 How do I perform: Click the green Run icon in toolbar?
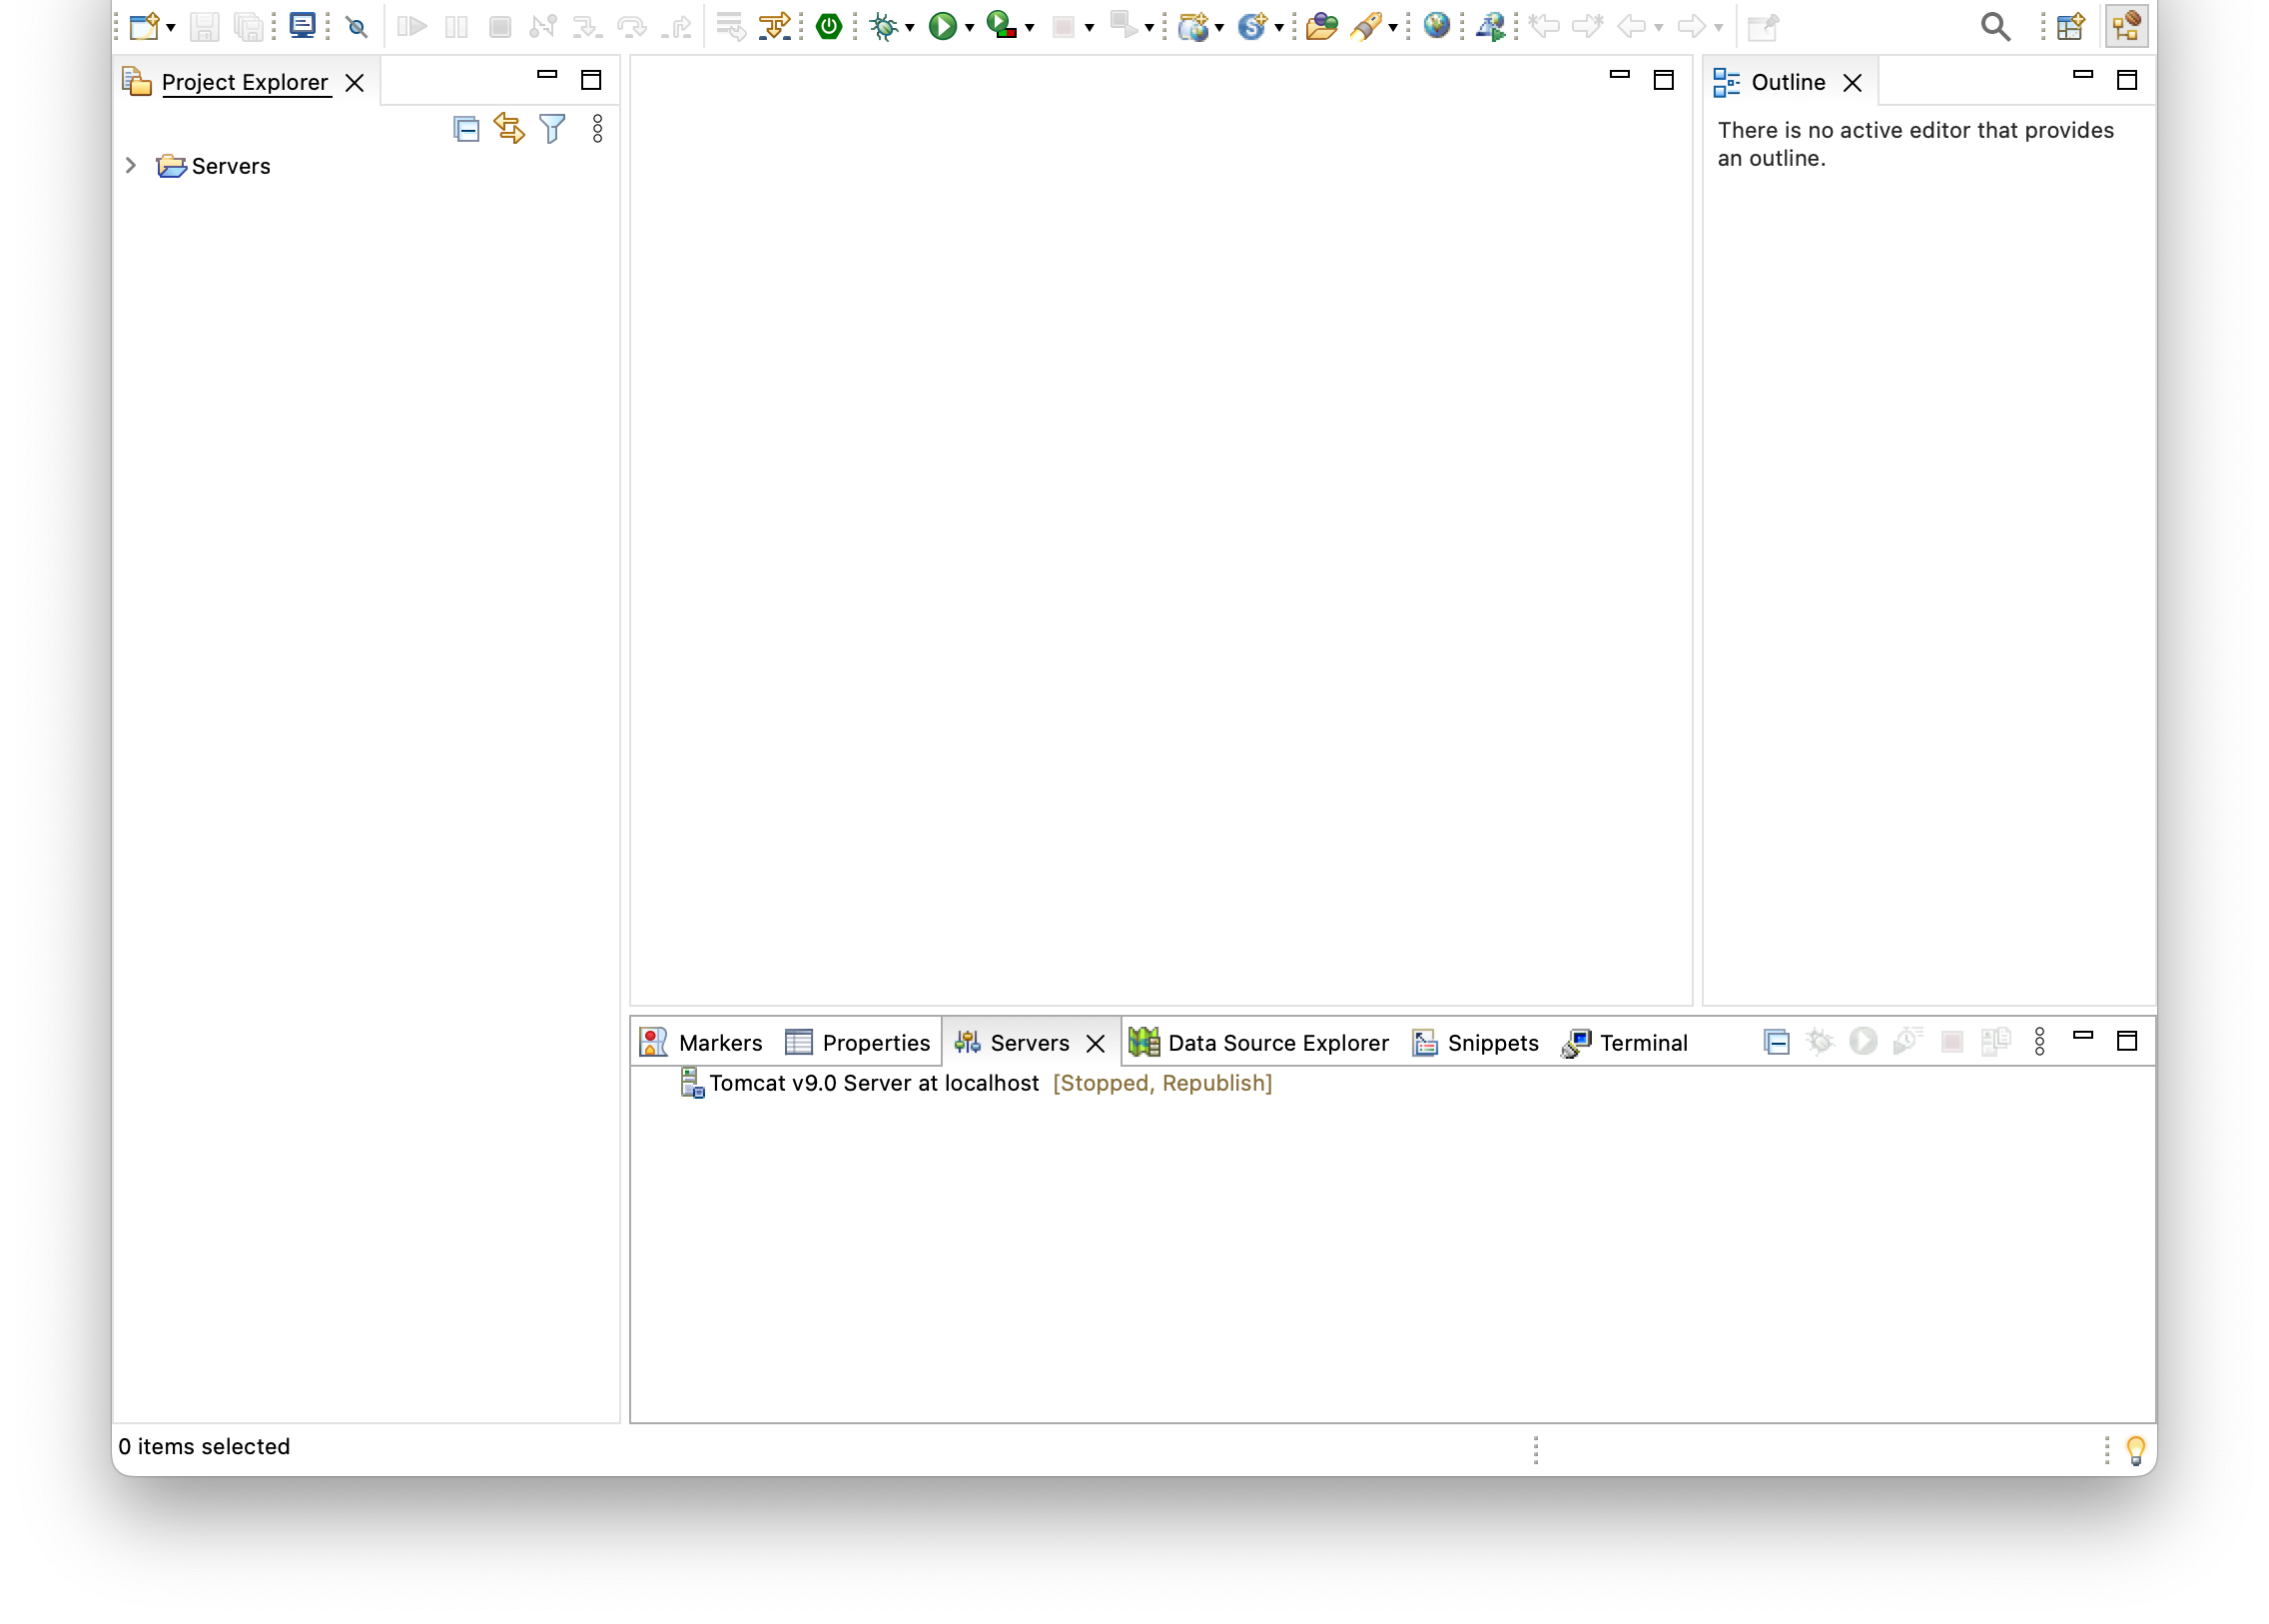click(942, 26)
